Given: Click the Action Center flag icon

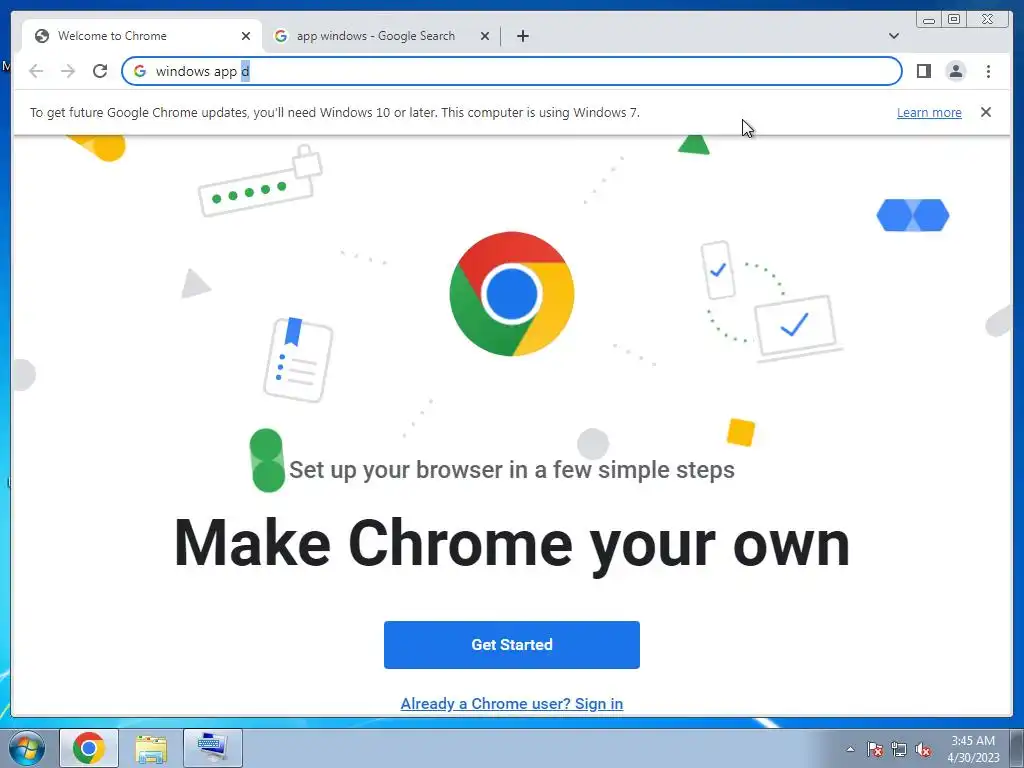Looking at the screenshot, I should 875,749.
